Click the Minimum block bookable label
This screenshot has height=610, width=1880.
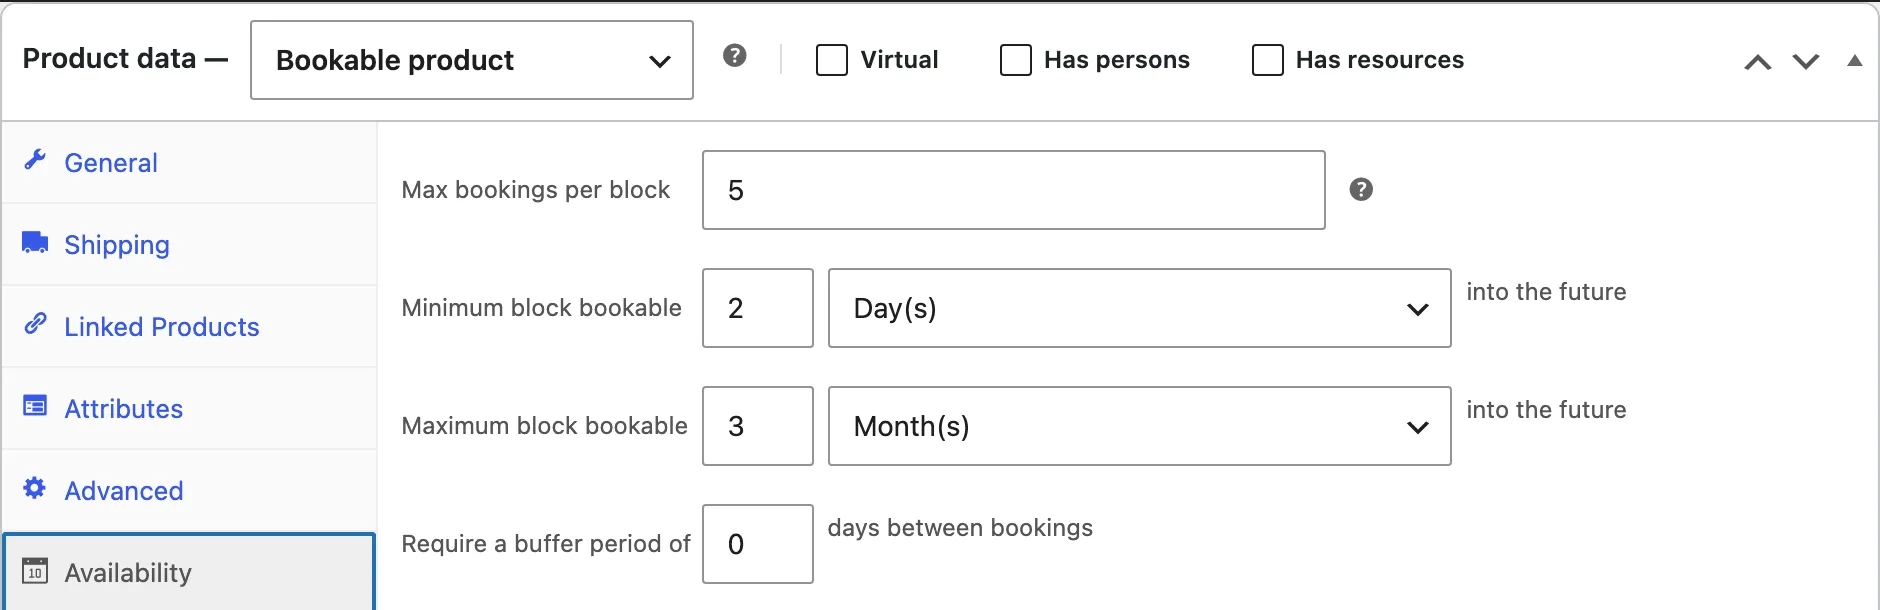pyautogui.click(x=542, y=308)
